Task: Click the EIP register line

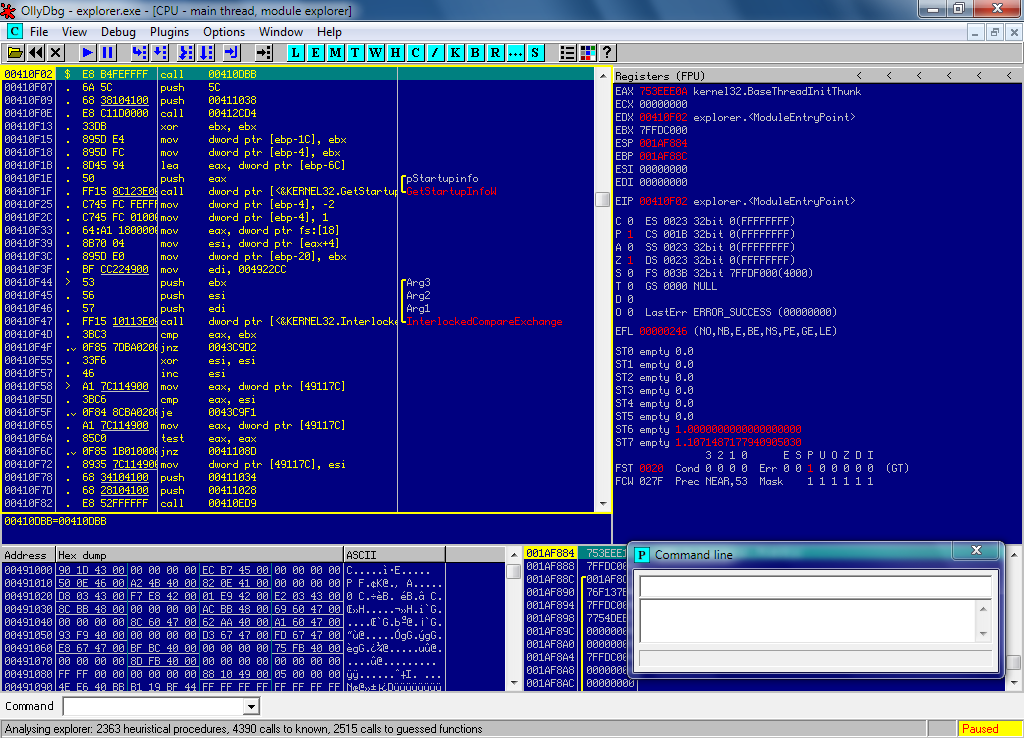Action: (x=735, y=201)
